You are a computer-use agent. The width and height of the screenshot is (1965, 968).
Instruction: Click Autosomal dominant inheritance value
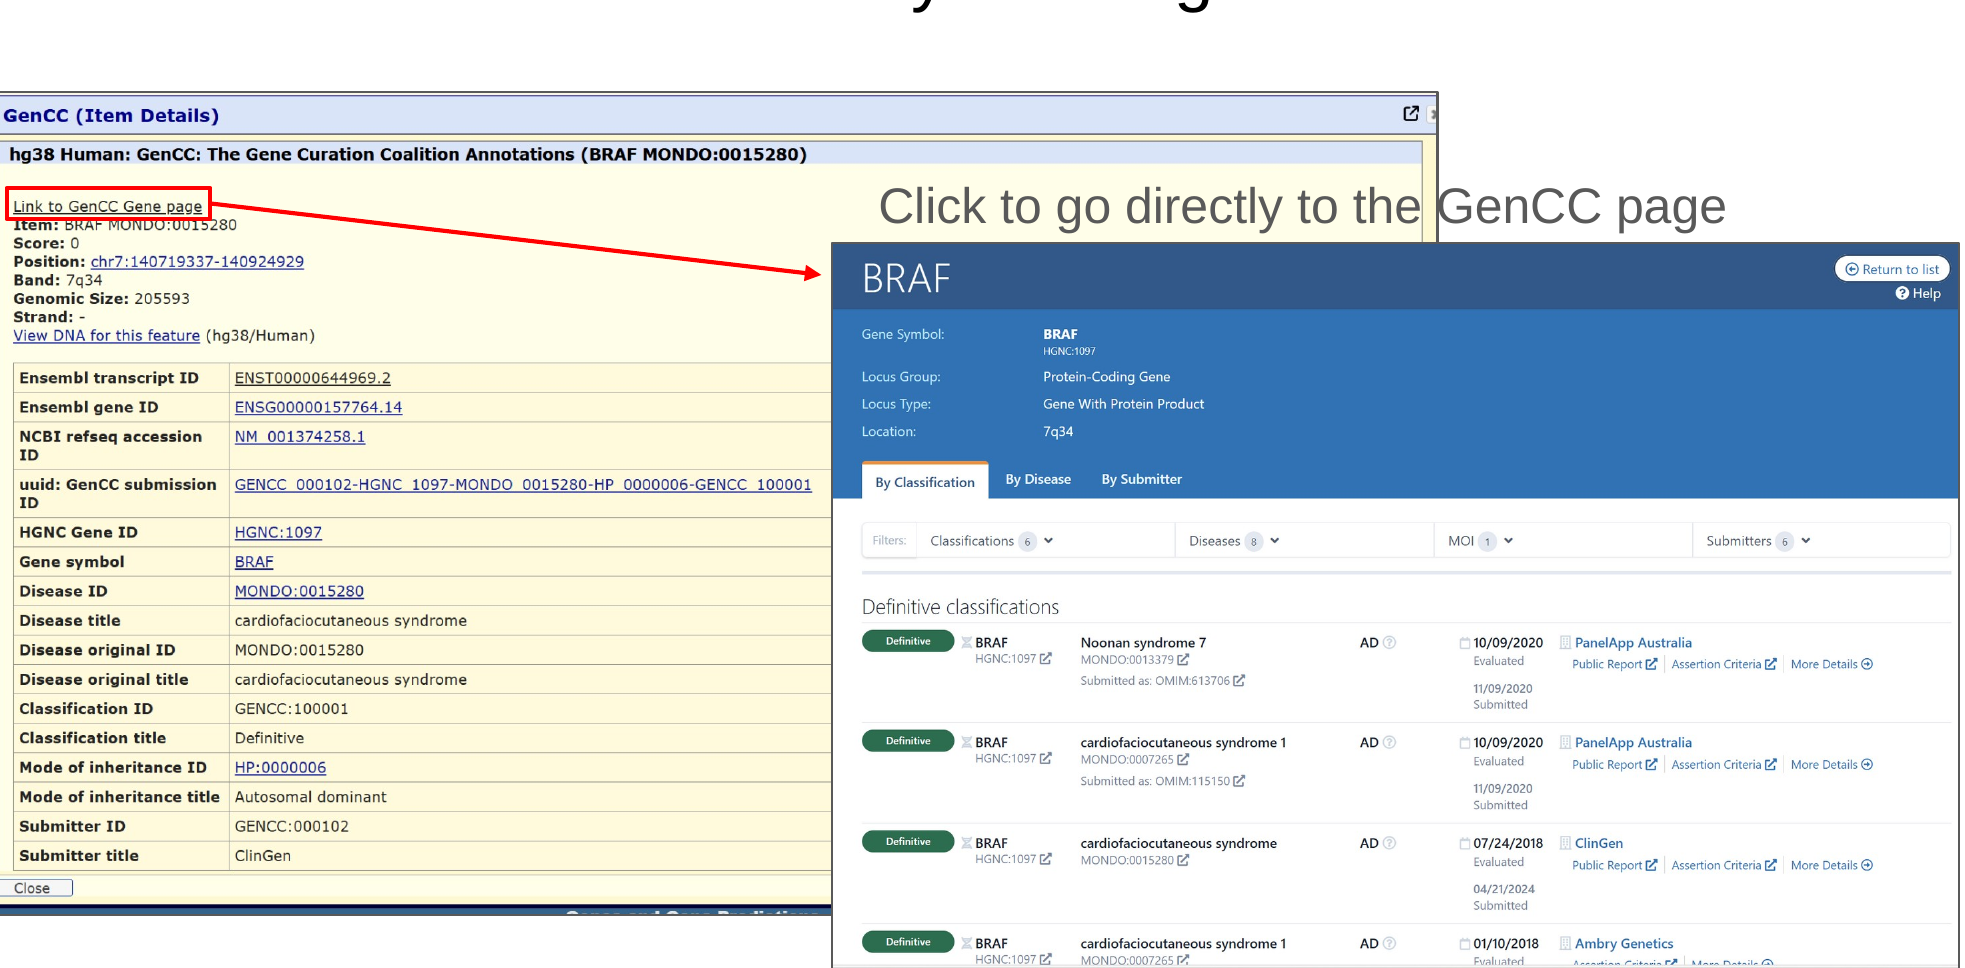[x=310, y=797]
